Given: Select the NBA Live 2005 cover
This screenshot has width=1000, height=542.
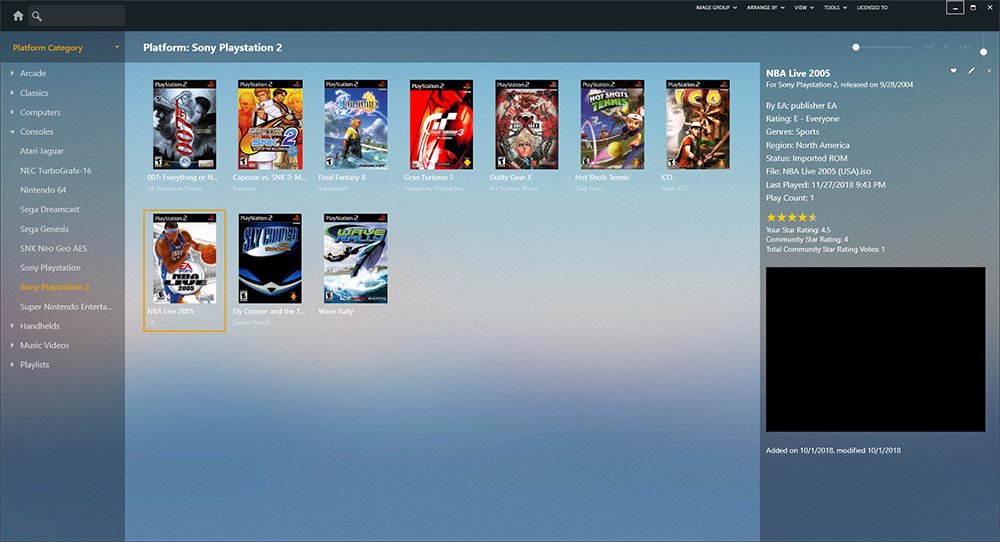Looking at the screenshot, I should [x=184, y=258].
